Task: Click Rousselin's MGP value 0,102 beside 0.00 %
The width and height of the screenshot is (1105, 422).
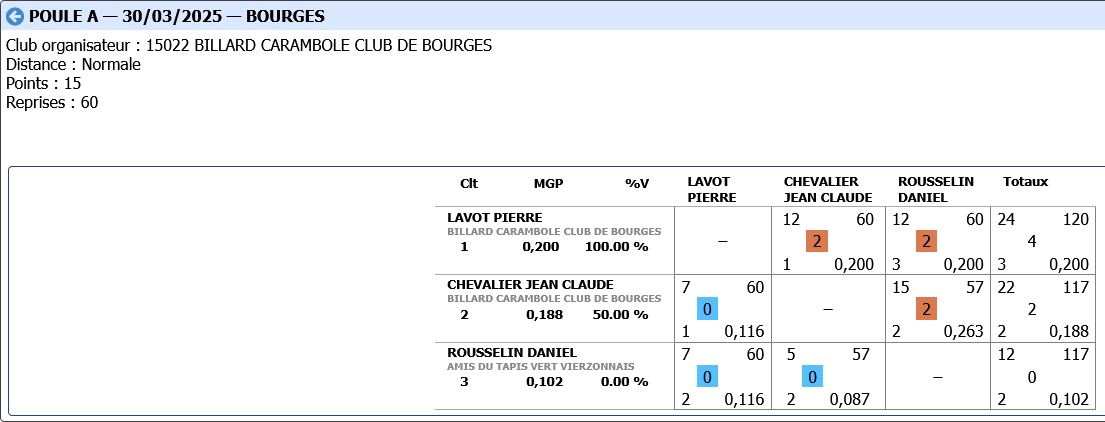Action: [545, 382]
